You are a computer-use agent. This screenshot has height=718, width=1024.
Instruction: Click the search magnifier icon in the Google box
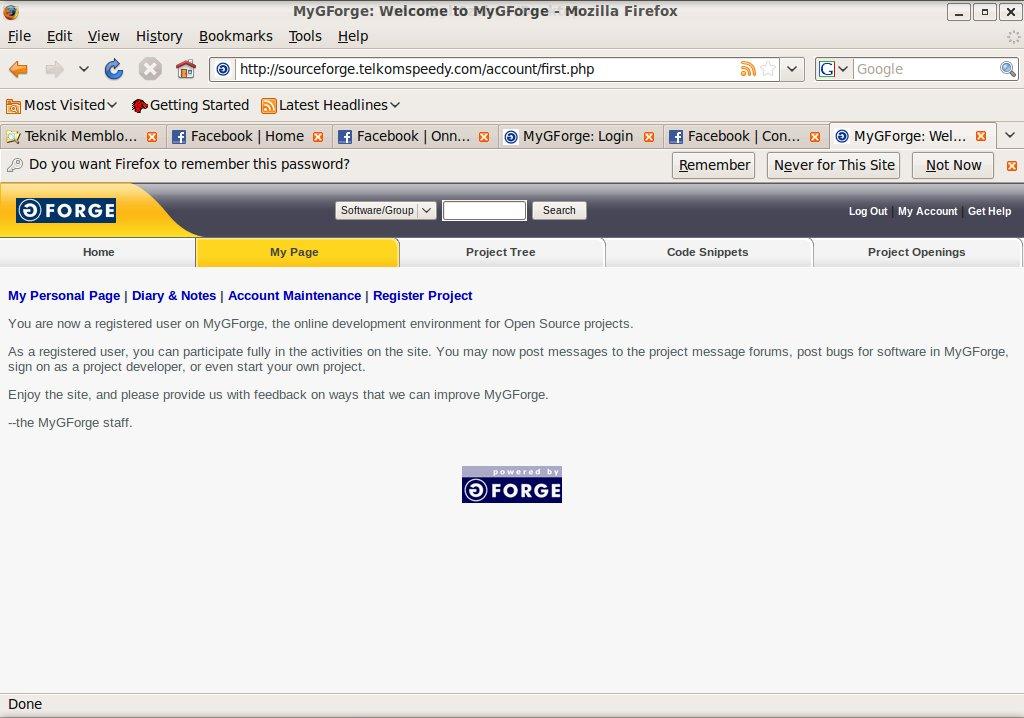pos(1008,69)
